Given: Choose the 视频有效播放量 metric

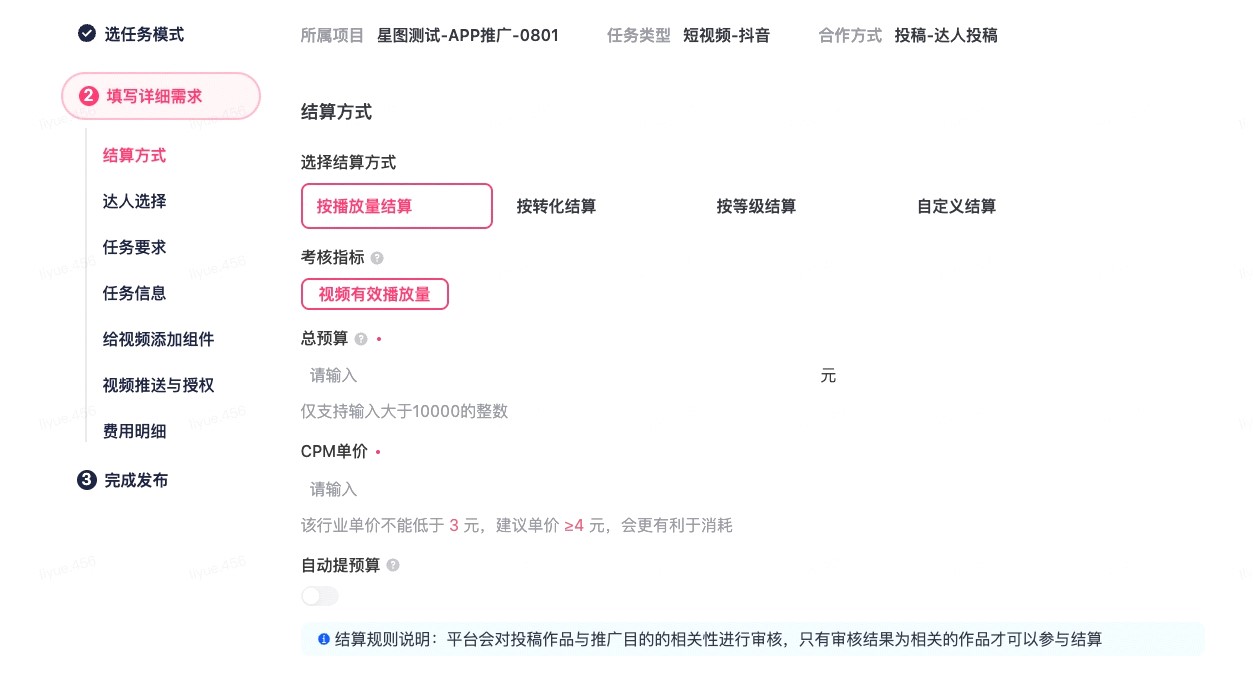Looking at the screenshot, I should coord(375,294).
